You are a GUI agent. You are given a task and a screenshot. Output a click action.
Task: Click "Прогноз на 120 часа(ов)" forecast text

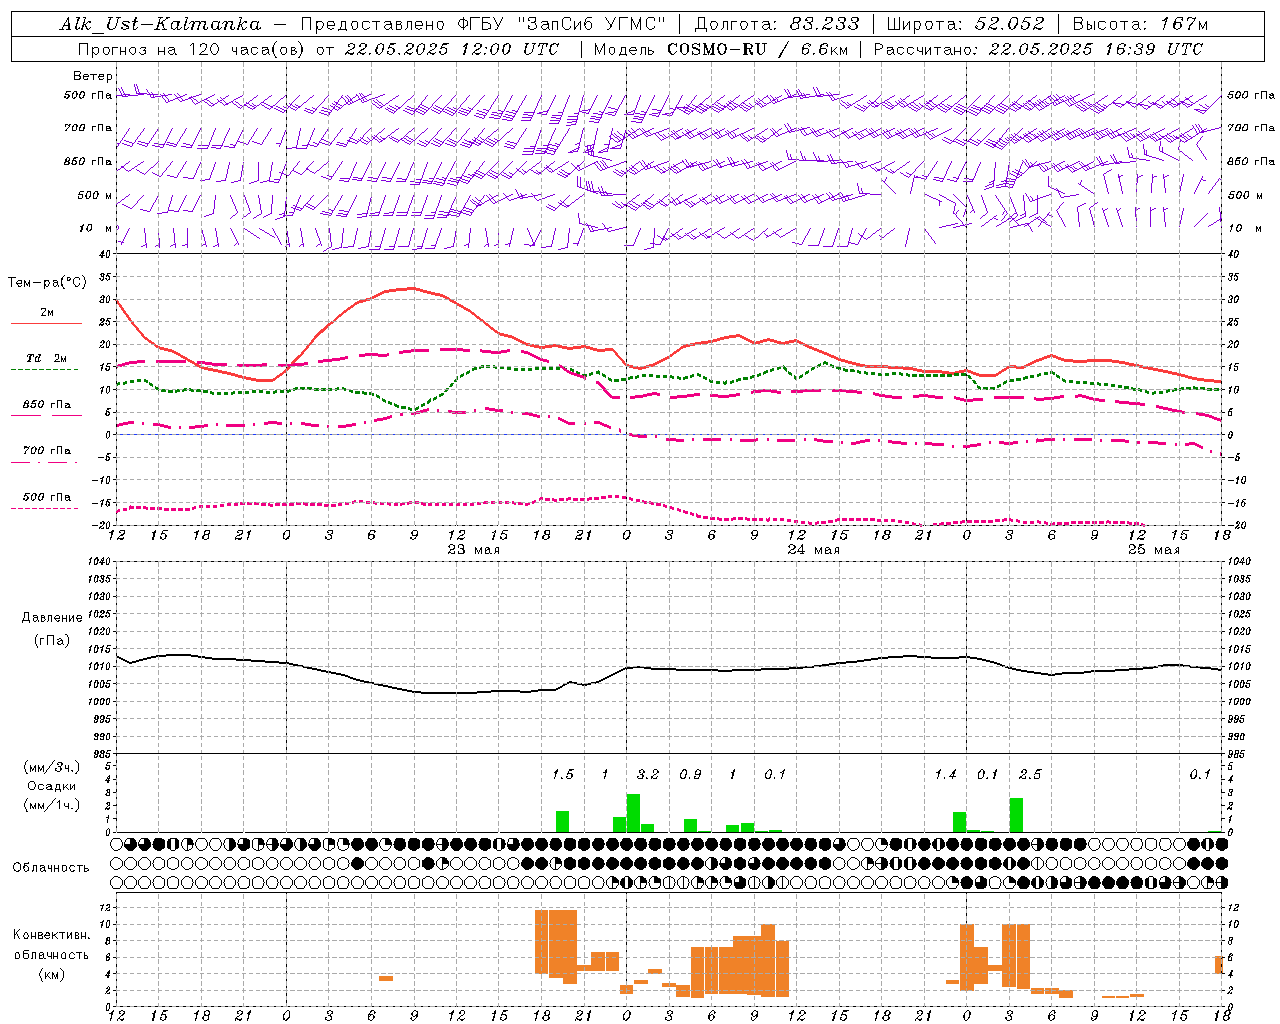[x=192, y=49]
